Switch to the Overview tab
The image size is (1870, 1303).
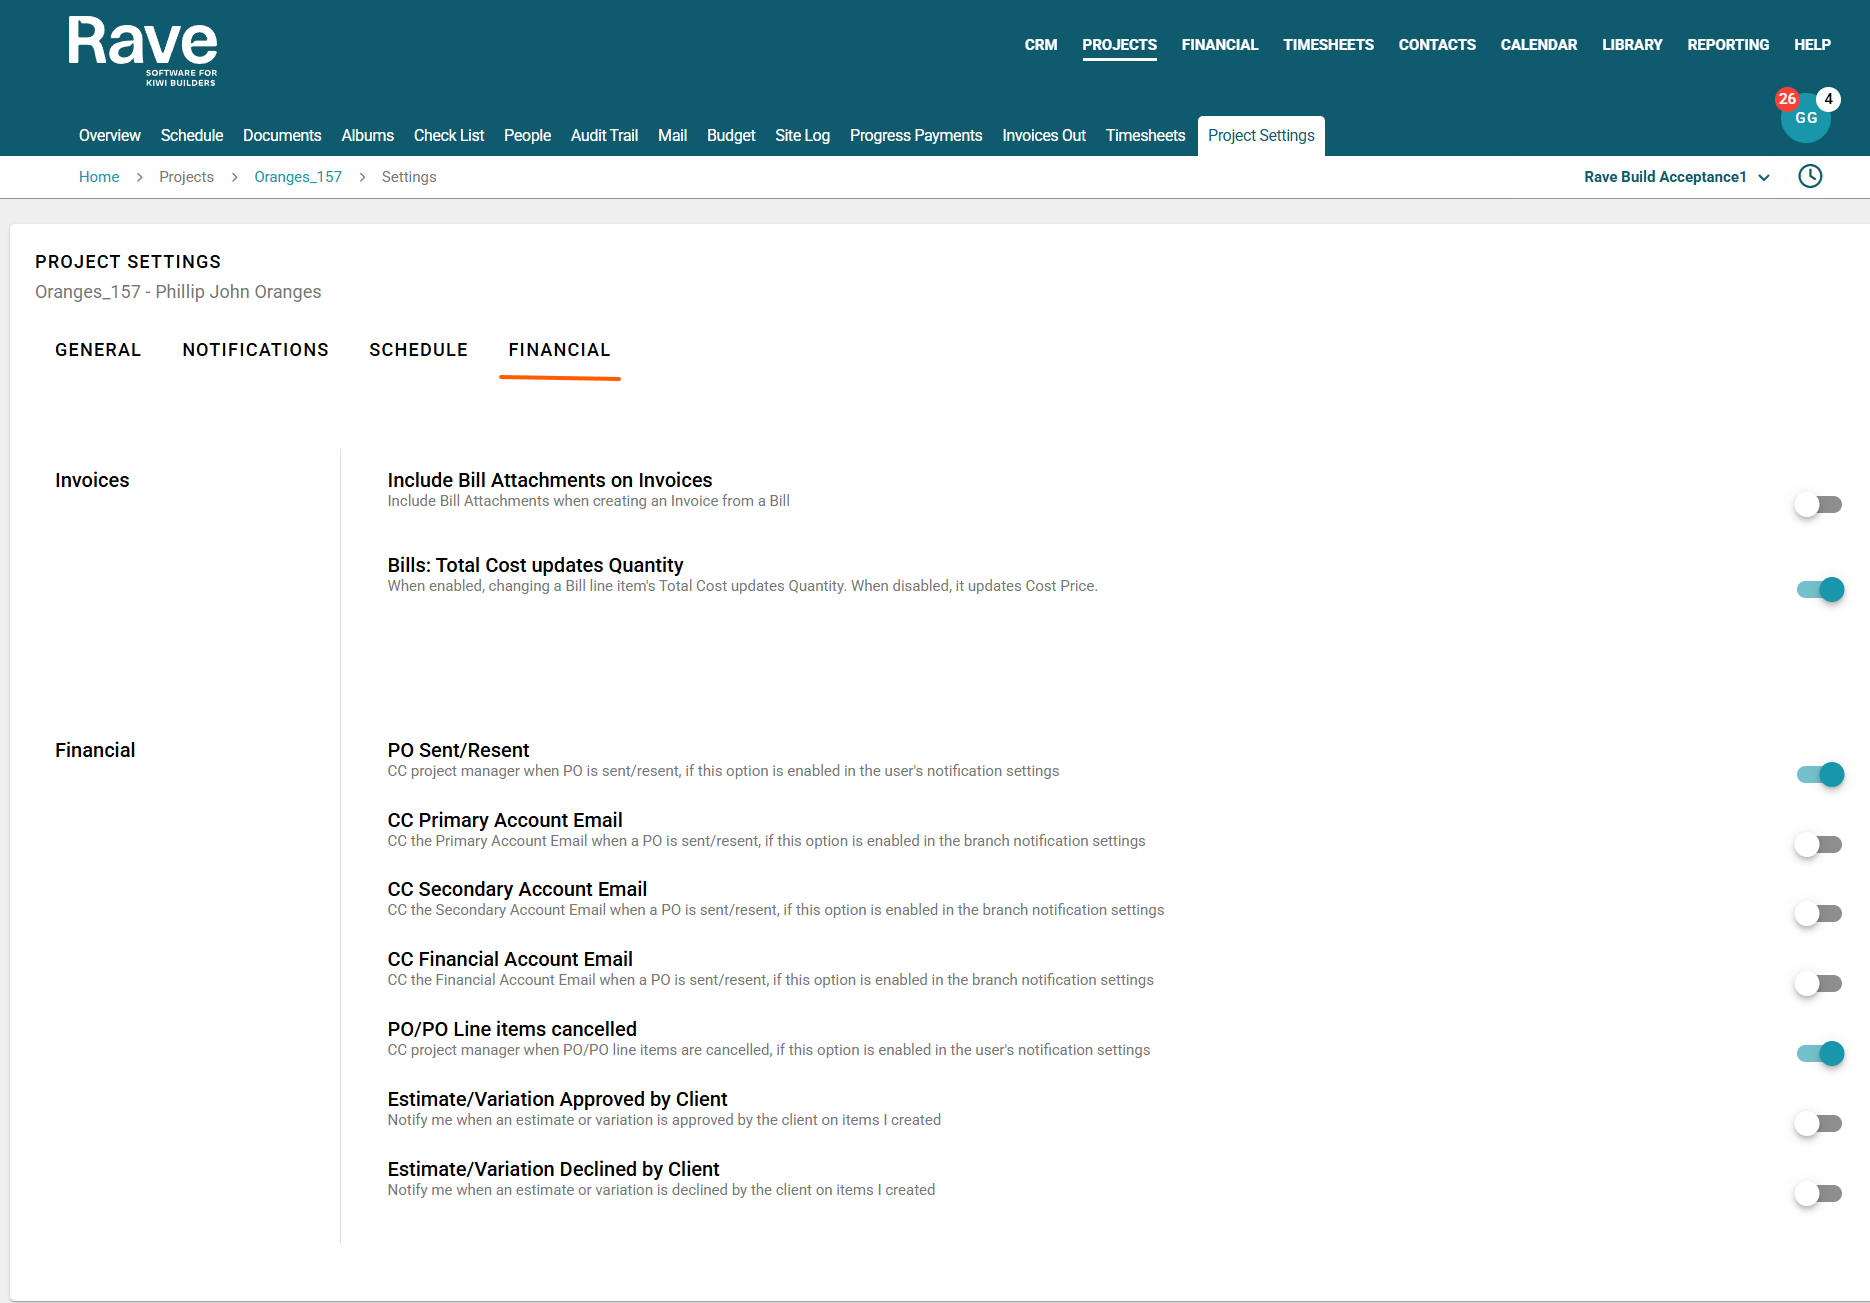[110, 136]
